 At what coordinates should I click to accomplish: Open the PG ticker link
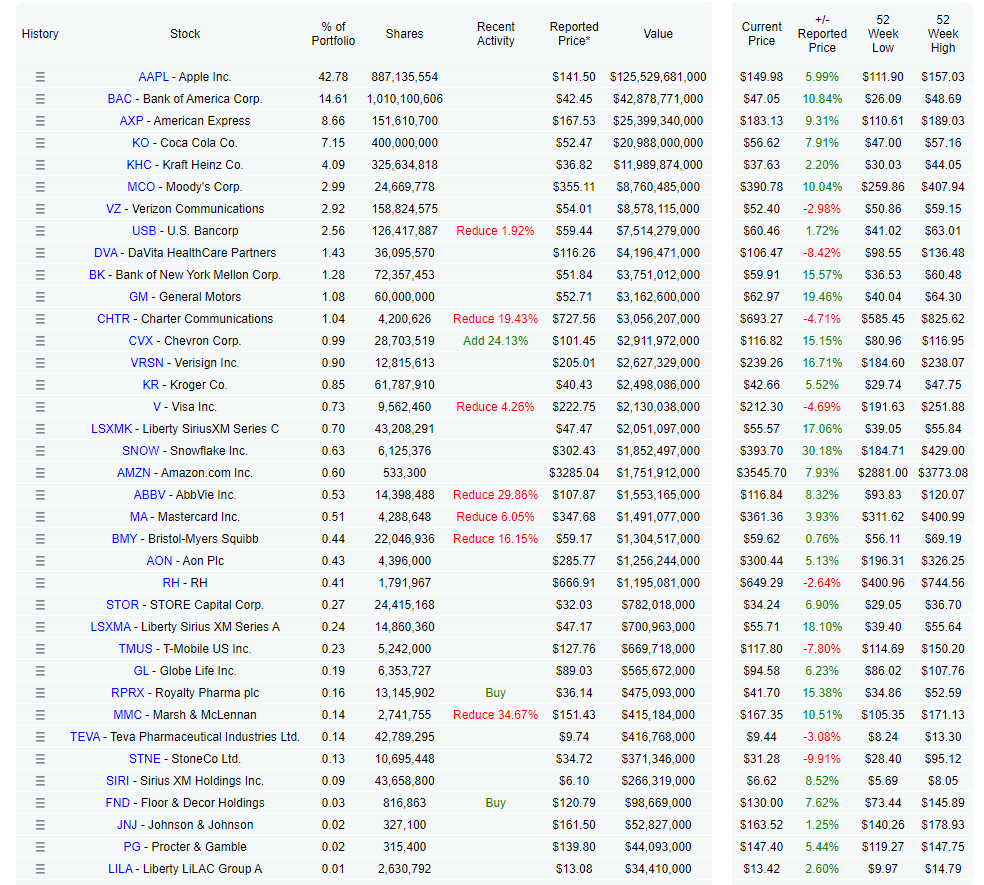point(132,847)
